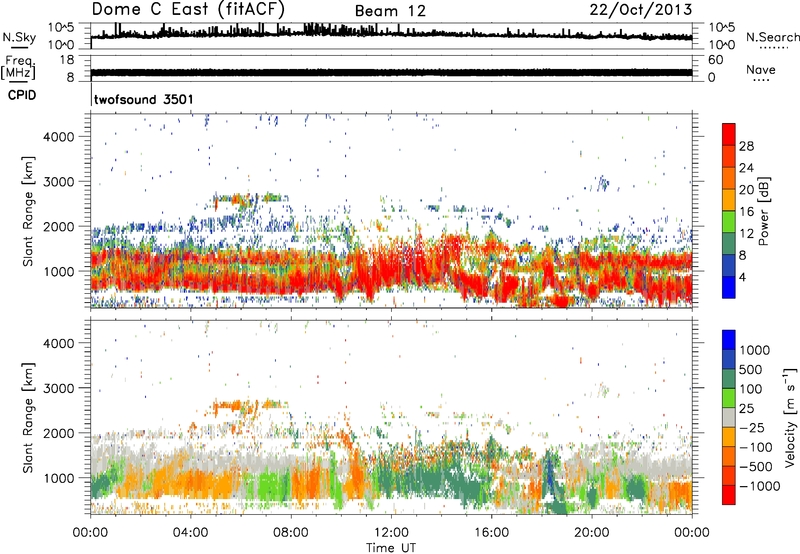Click the '60' Nave axis value
Image resolution: width=800 pixels, height=554 pixels.
[715, 60]
